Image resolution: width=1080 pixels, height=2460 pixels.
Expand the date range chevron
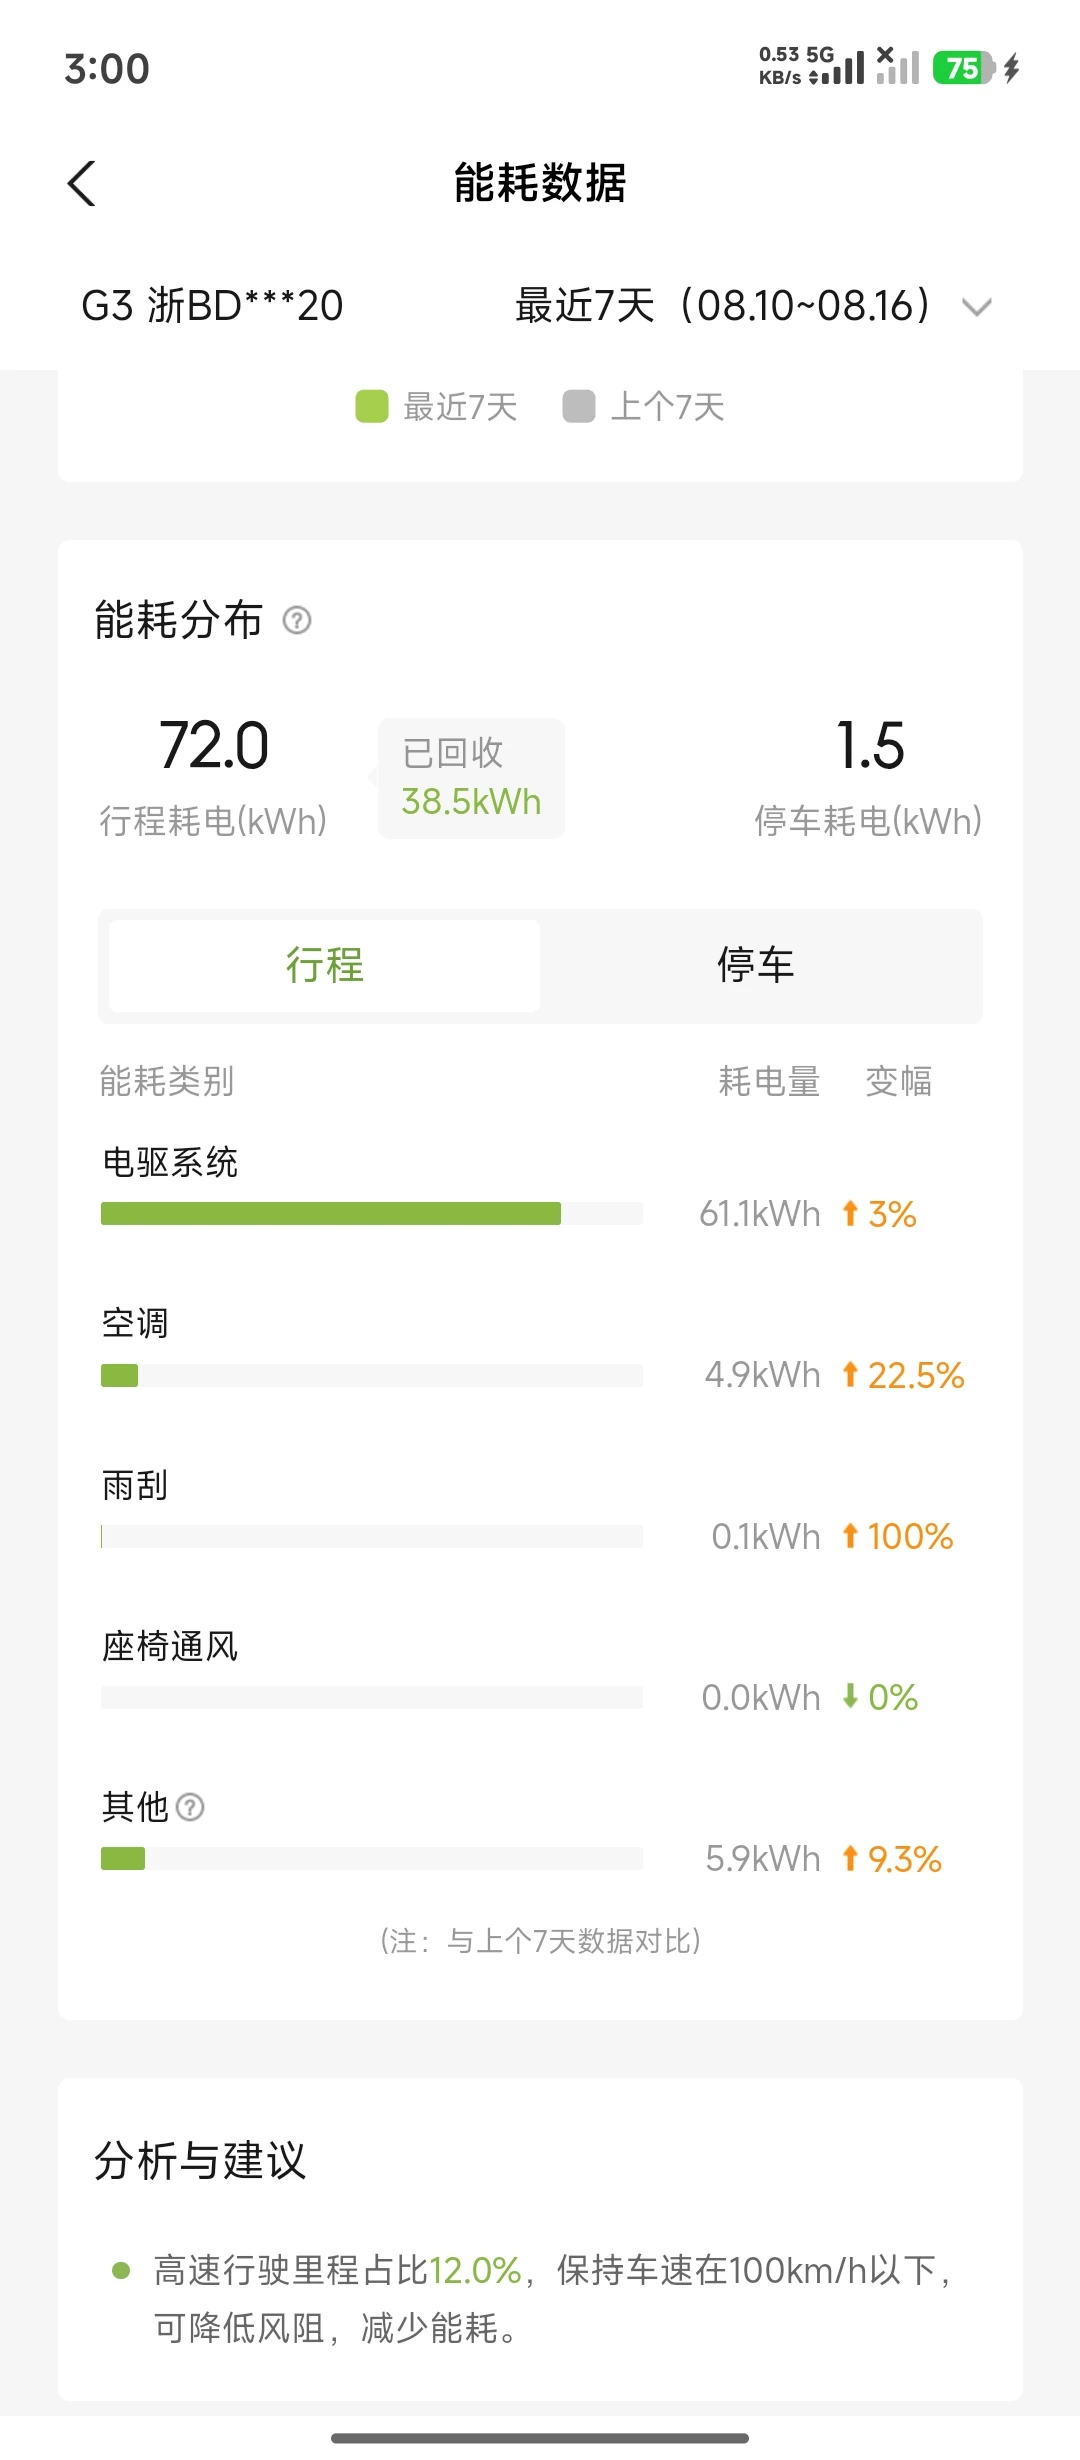click(x=976, y=307)
